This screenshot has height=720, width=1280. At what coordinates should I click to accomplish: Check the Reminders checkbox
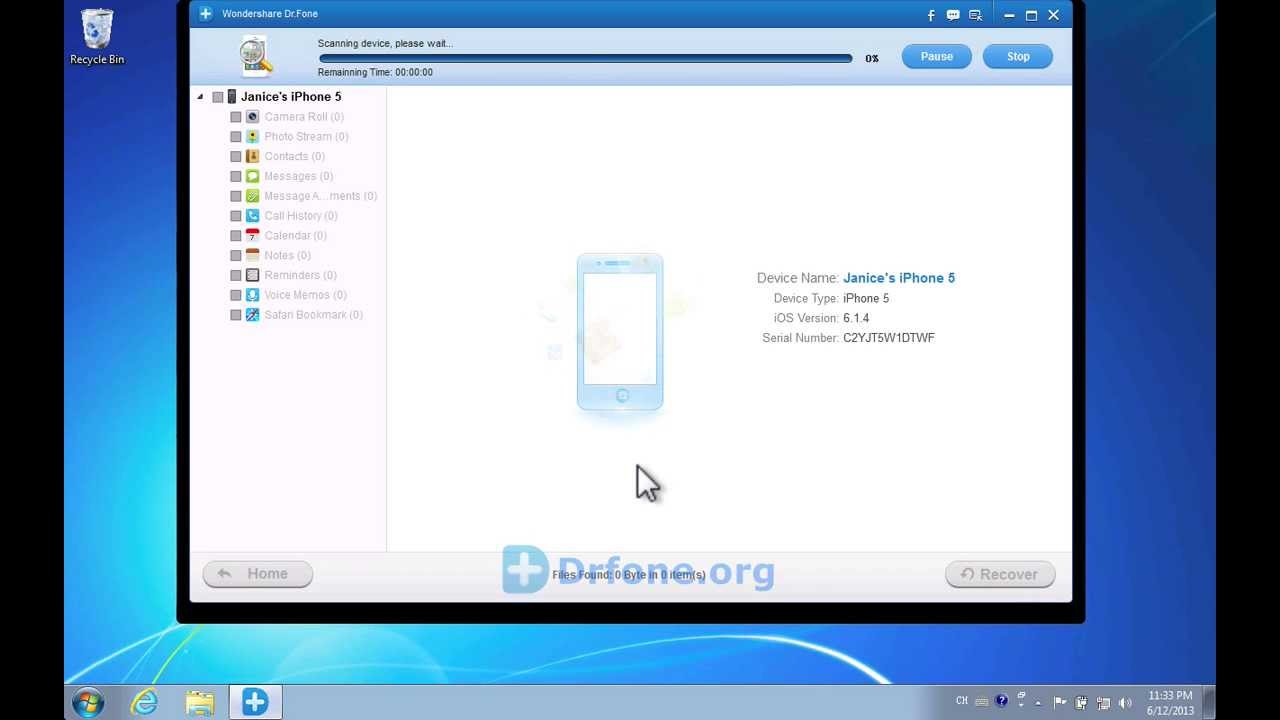tap(236, 275)
